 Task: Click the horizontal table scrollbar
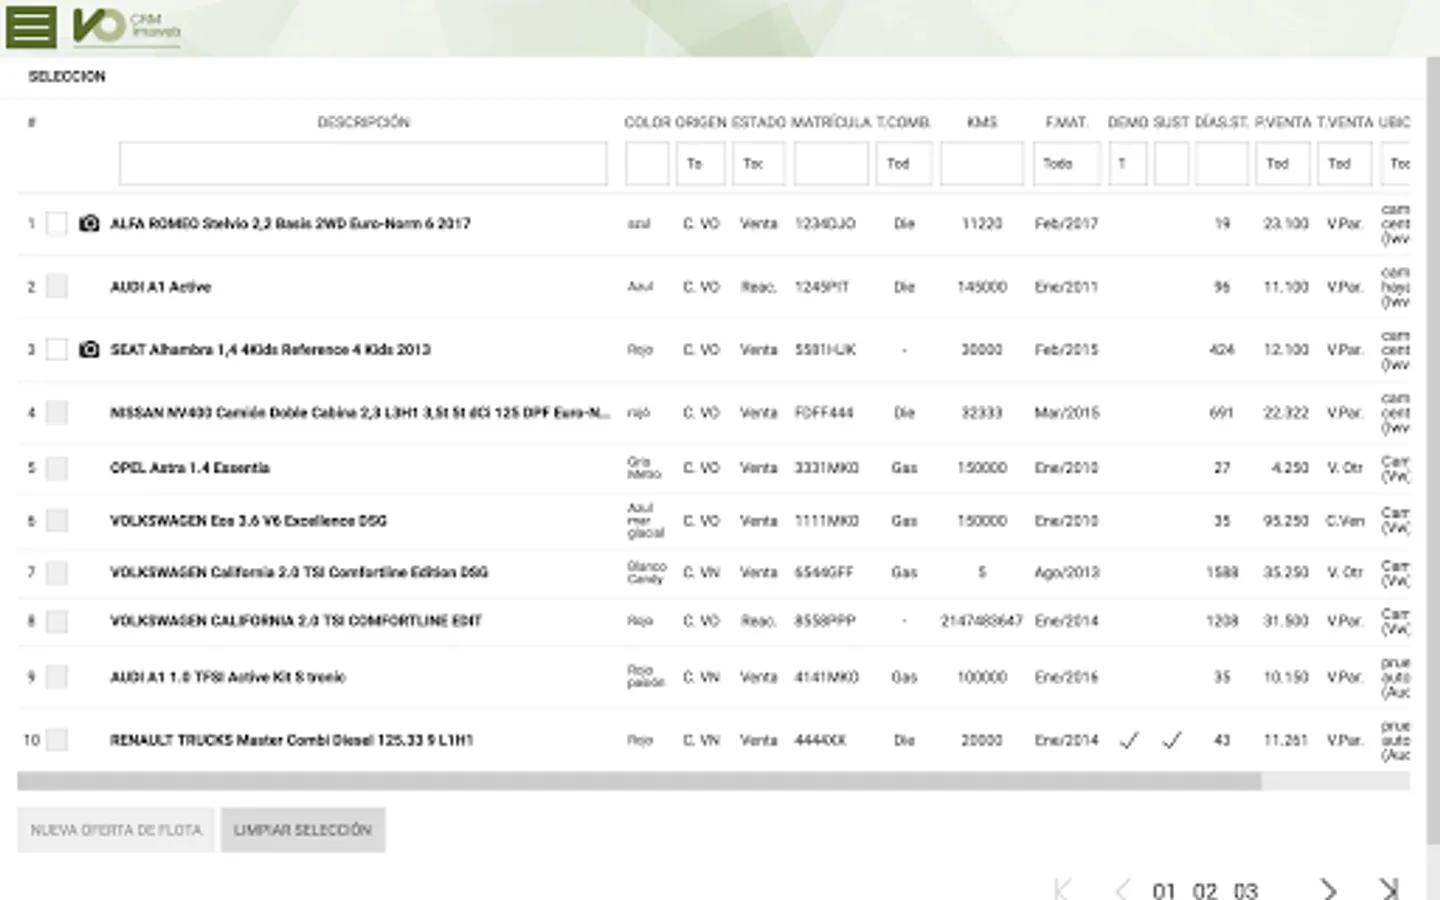tap(639, 781)
